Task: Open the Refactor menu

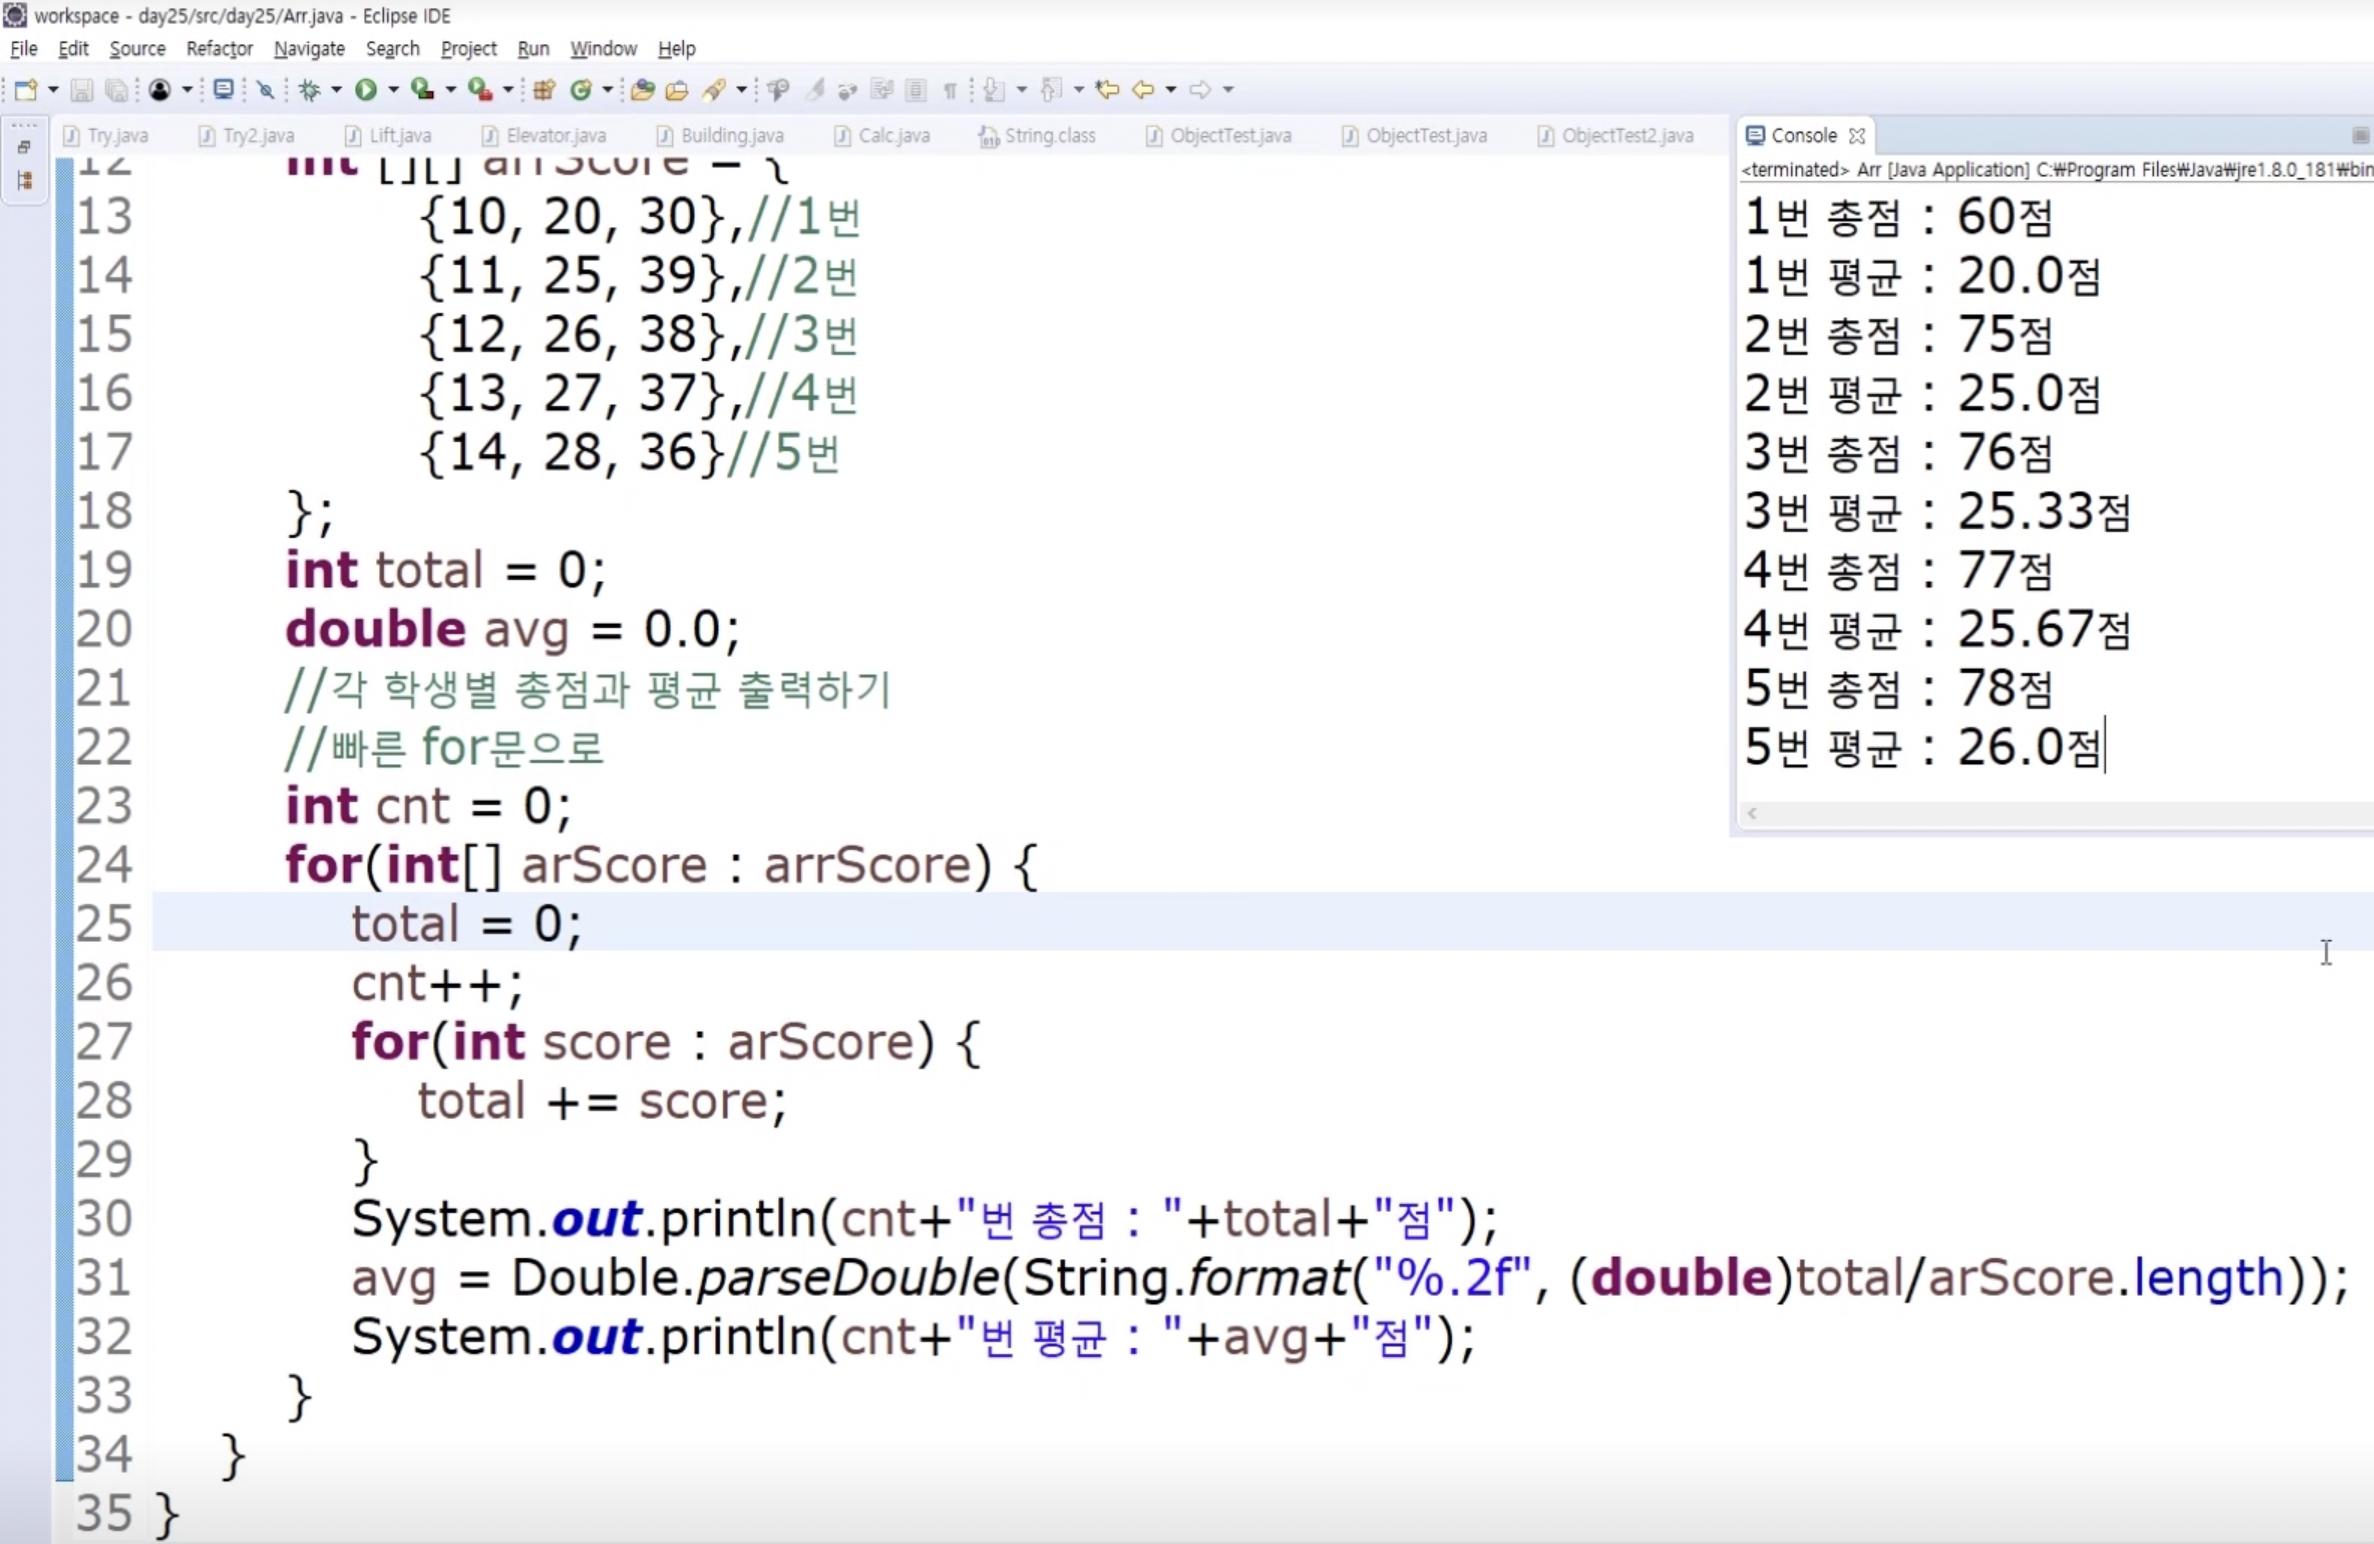Action: (219, 48)
